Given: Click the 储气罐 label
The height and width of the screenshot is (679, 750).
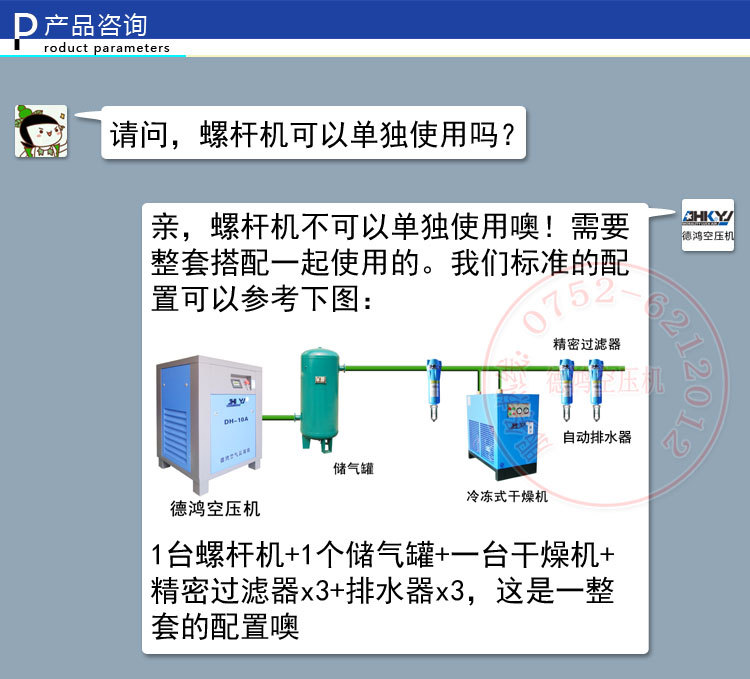Looking at the screenshot, I should [353, 468].
